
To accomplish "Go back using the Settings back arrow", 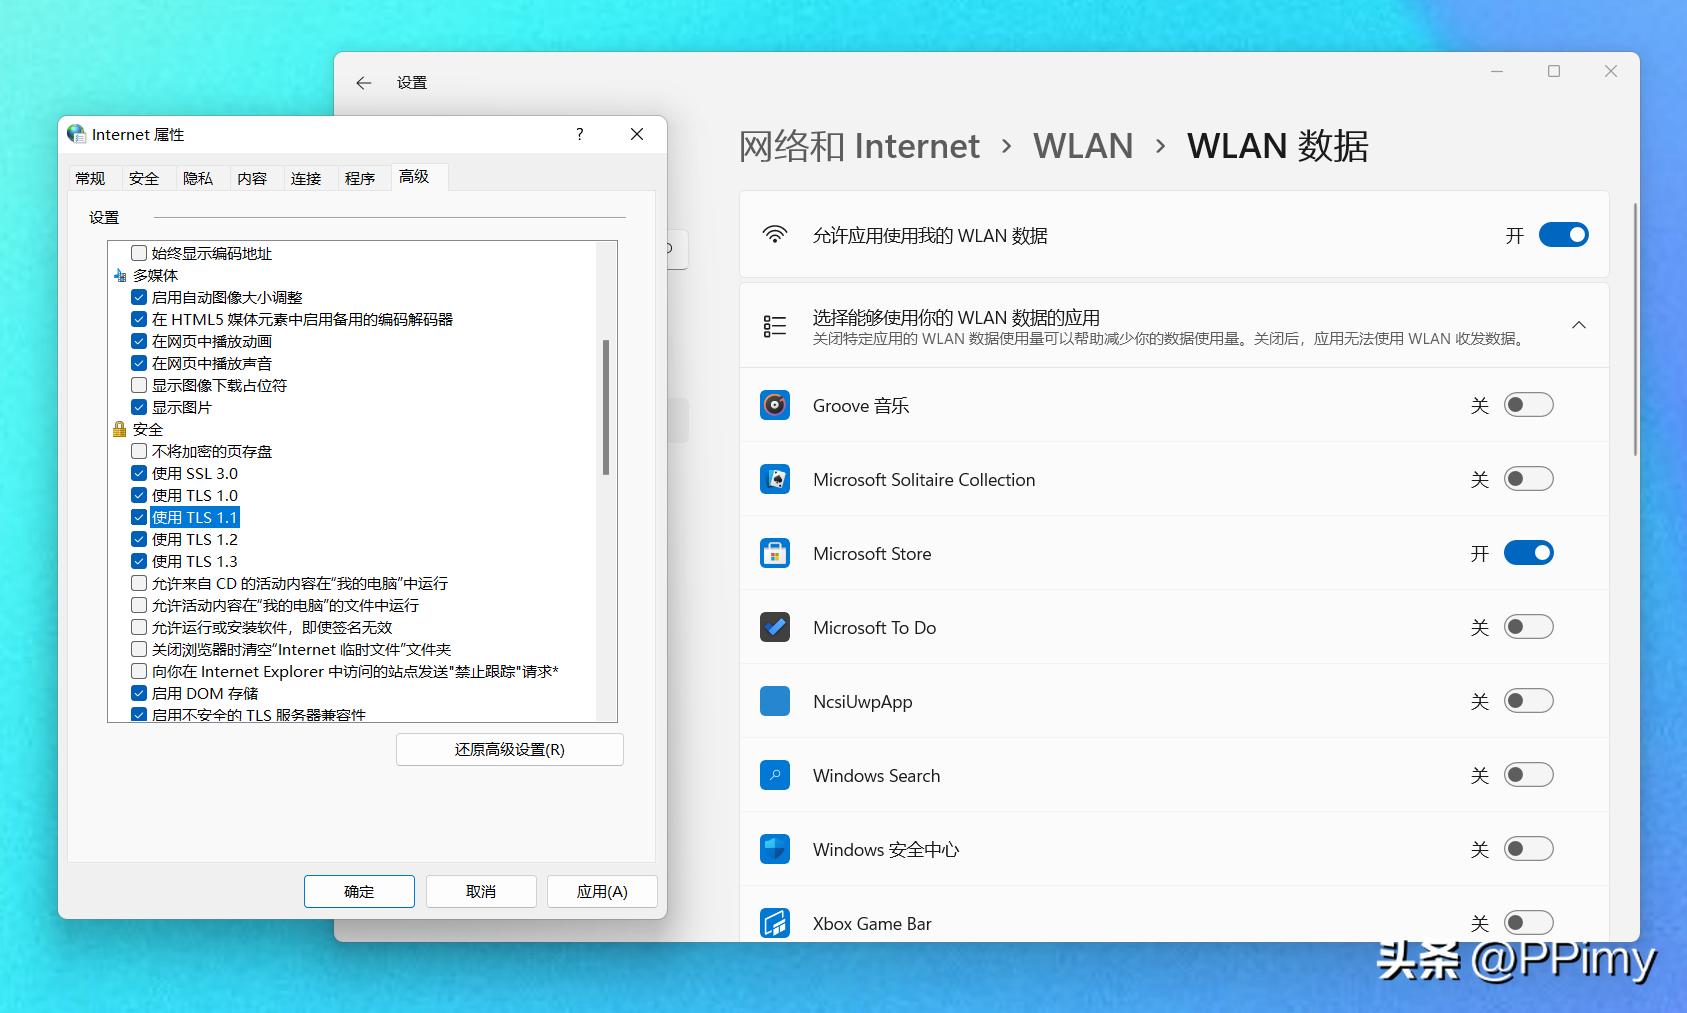I will click(x=364, y=83).
